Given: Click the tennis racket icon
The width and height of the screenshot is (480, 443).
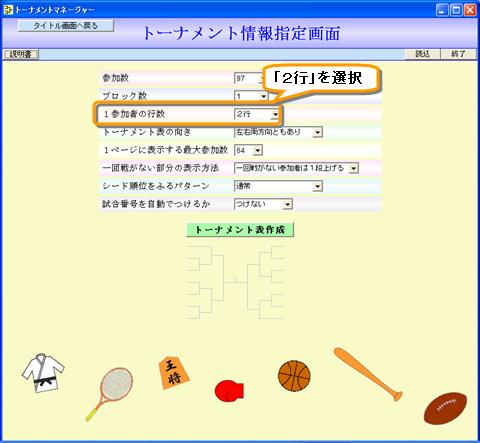Looking at the screenshot, I should (109, 394).
